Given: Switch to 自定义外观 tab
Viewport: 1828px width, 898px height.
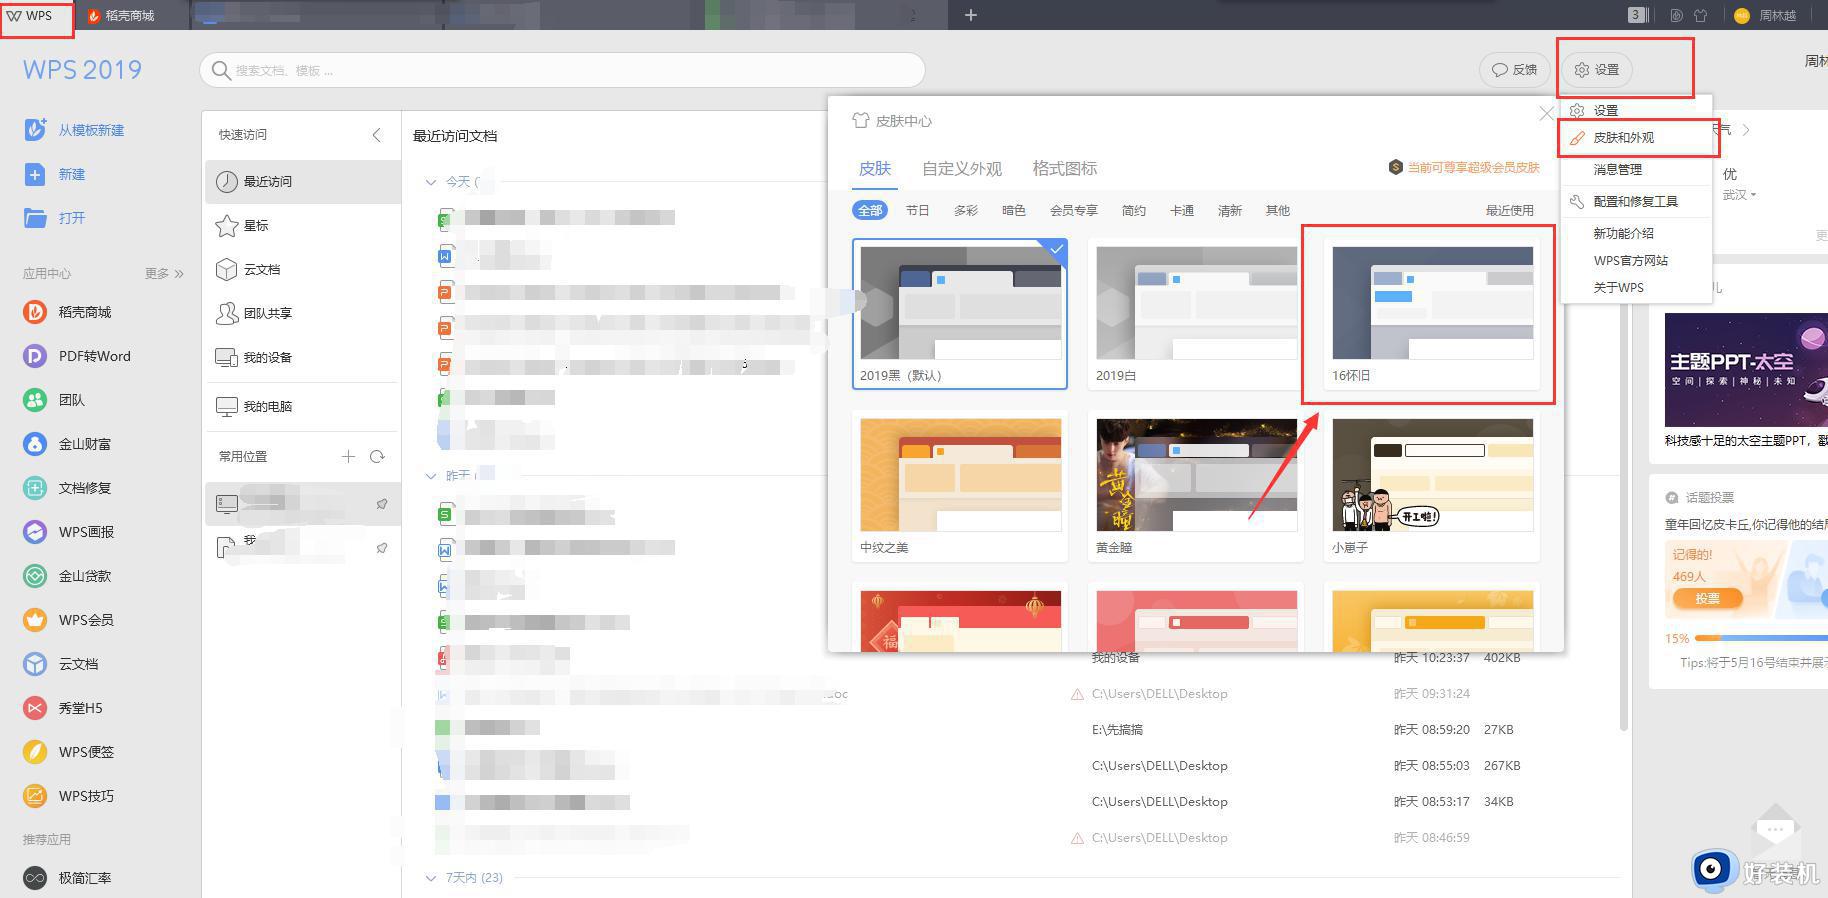Looking at the screenshot, I should coord(962,168).
